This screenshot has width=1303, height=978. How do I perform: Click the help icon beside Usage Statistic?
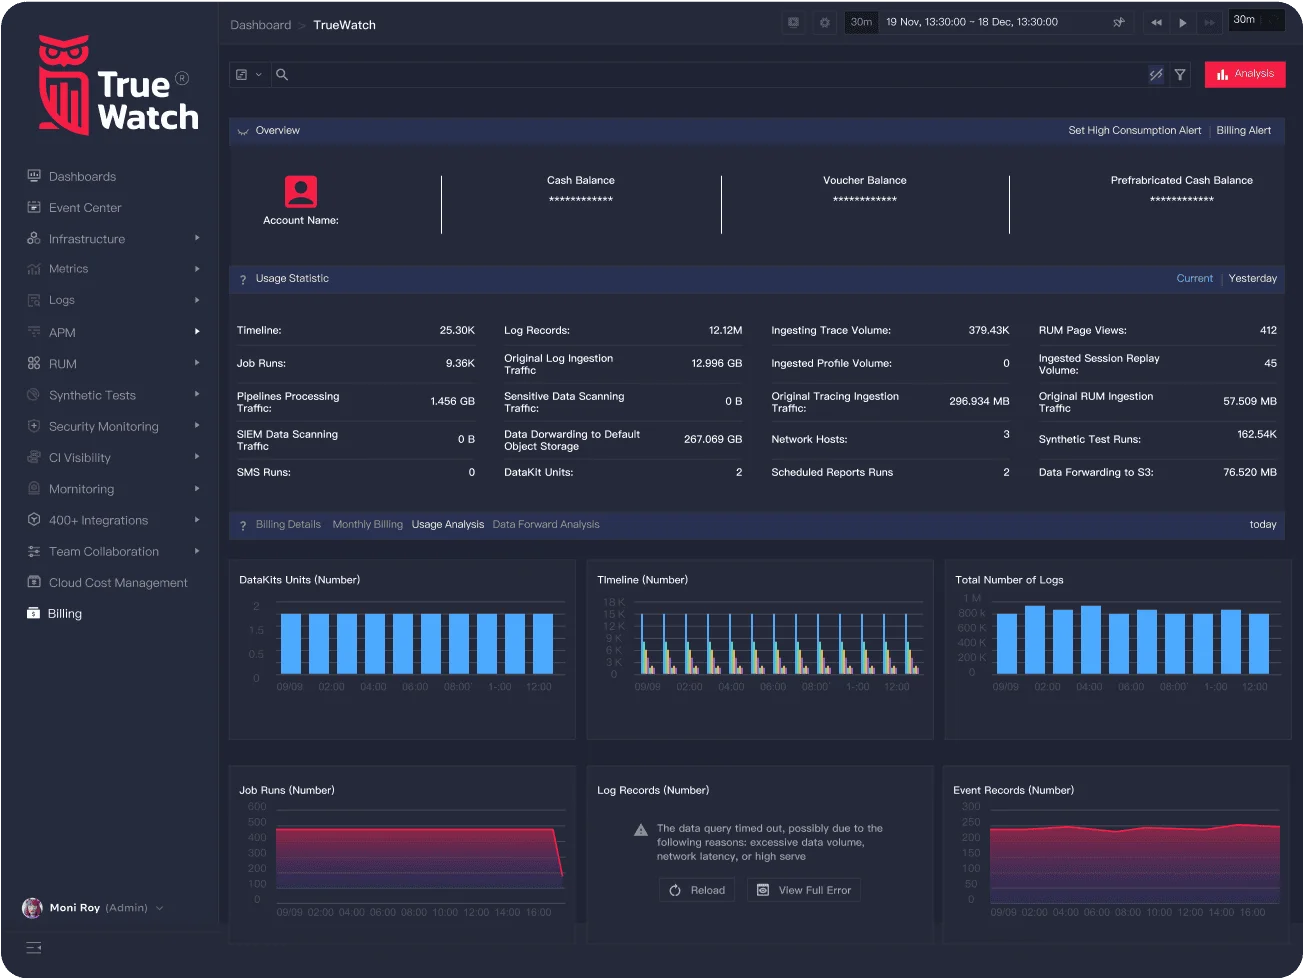tap(243, 279)
